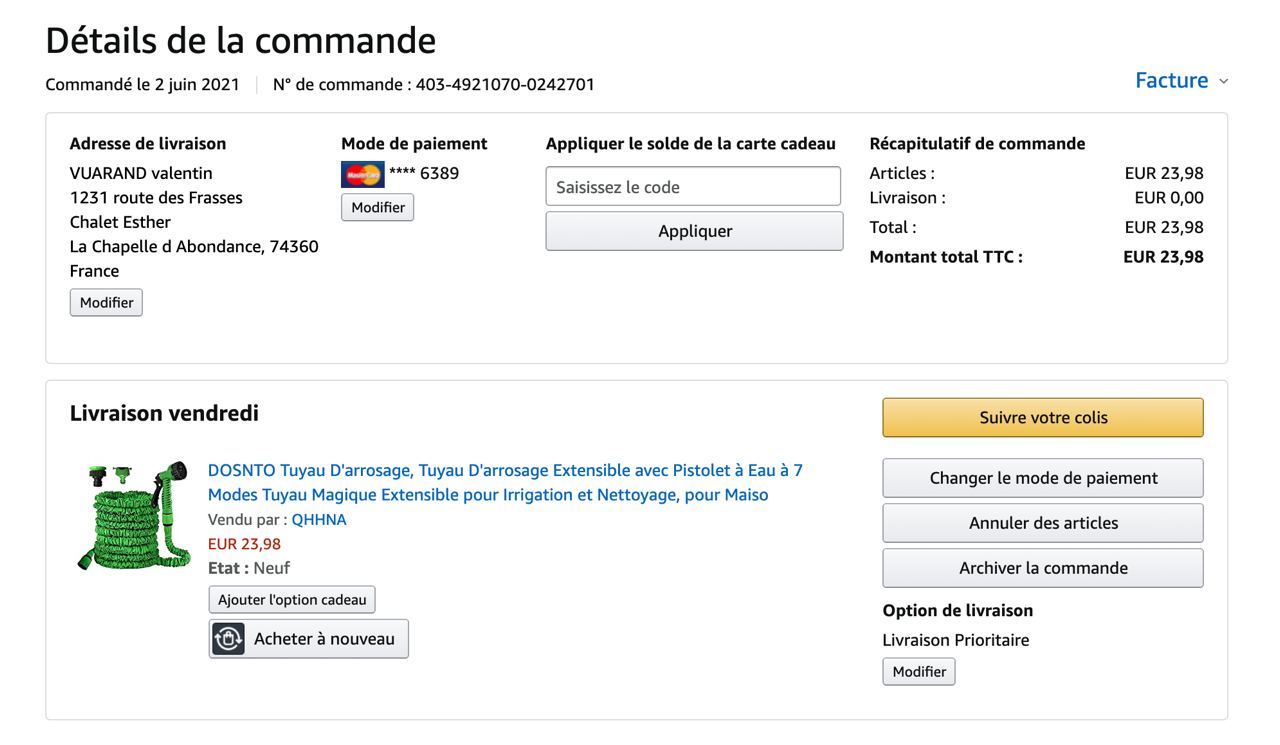The image size is (1280, 745).
Task: Modify the Livraison Prioritaire delivery option
Action: coord(918,672)
